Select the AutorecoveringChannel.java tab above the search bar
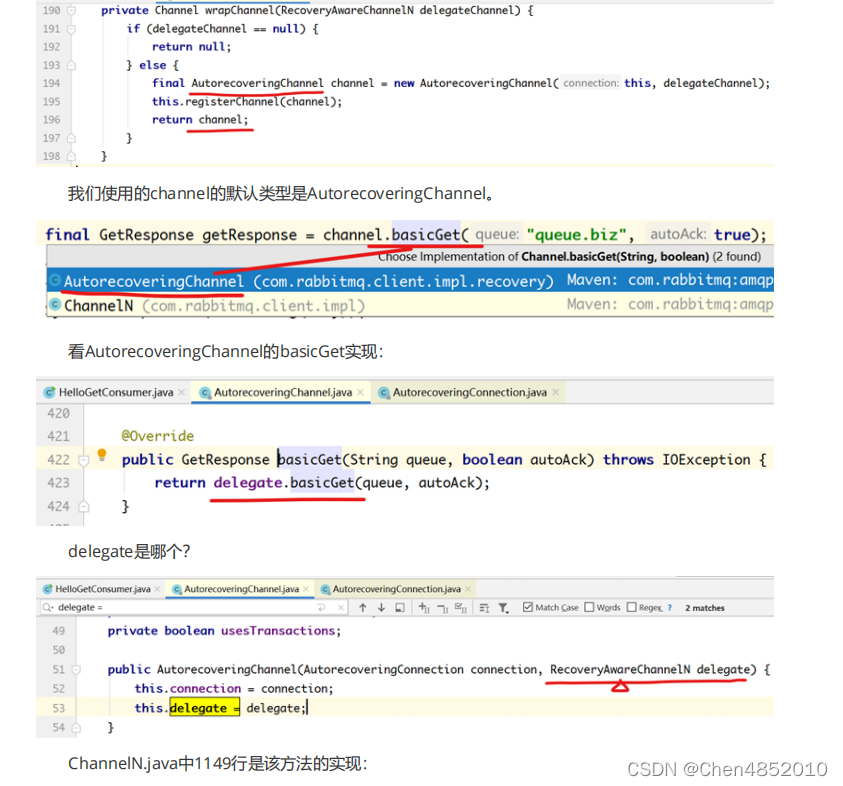843x786 pixels. [241, 589]
